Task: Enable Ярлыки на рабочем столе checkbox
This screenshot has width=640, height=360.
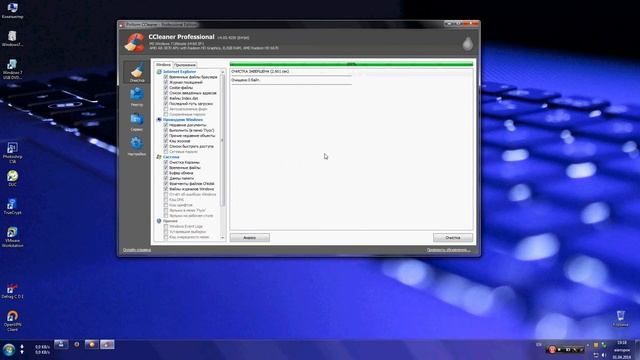Action: point(166,216)
